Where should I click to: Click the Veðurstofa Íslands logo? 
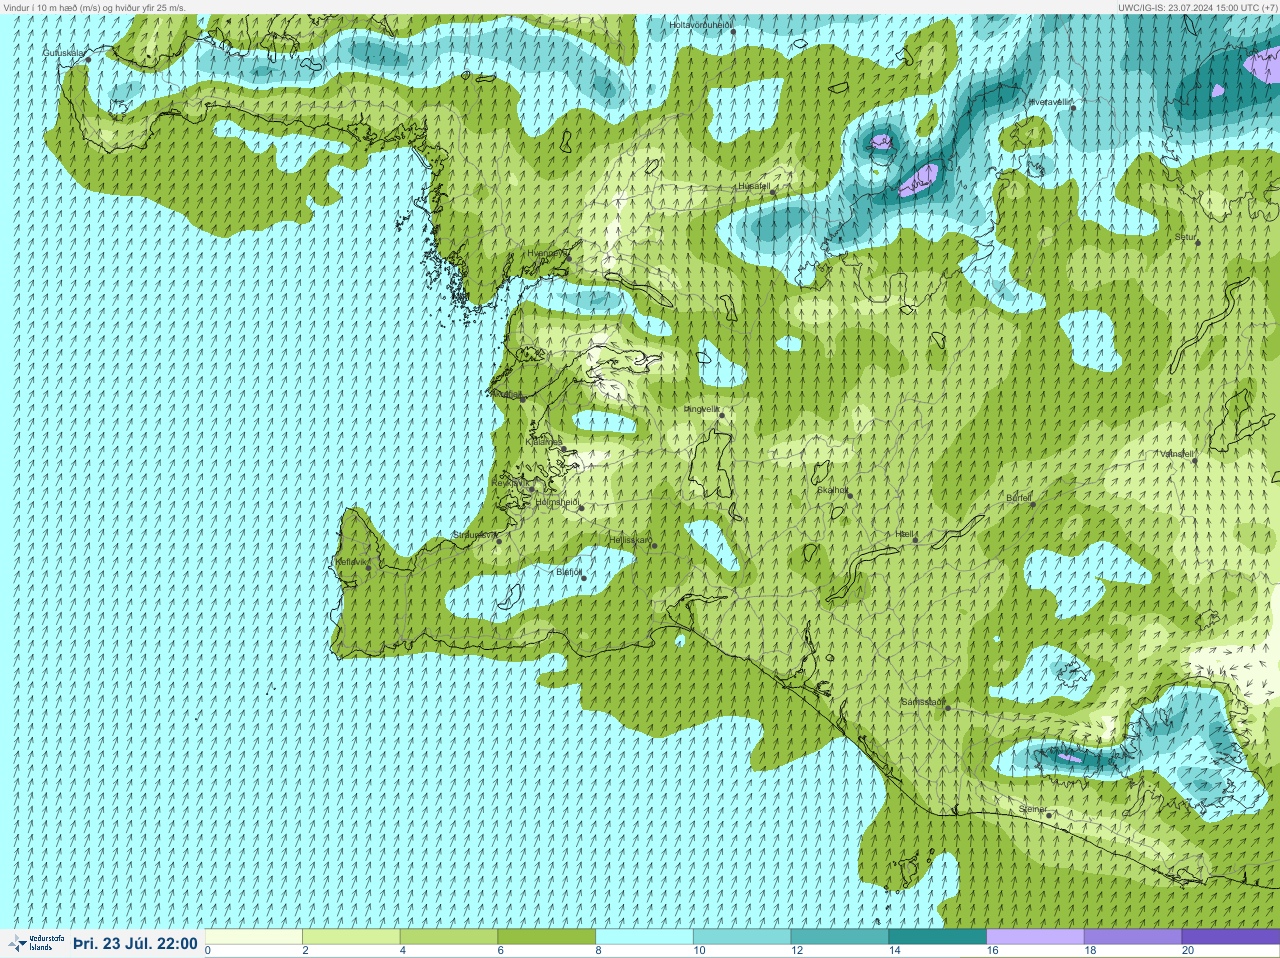36,943
